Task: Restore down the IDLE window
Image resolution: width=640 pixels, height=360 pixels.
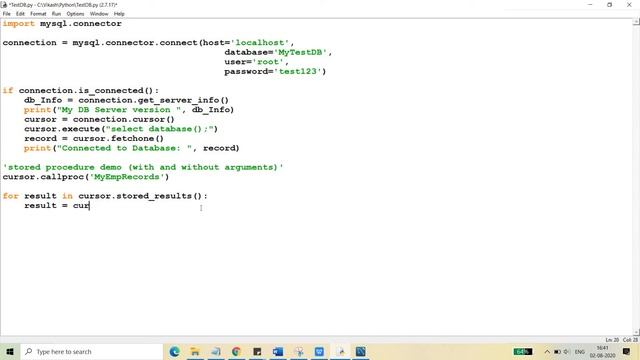Action: click(609, 5)
